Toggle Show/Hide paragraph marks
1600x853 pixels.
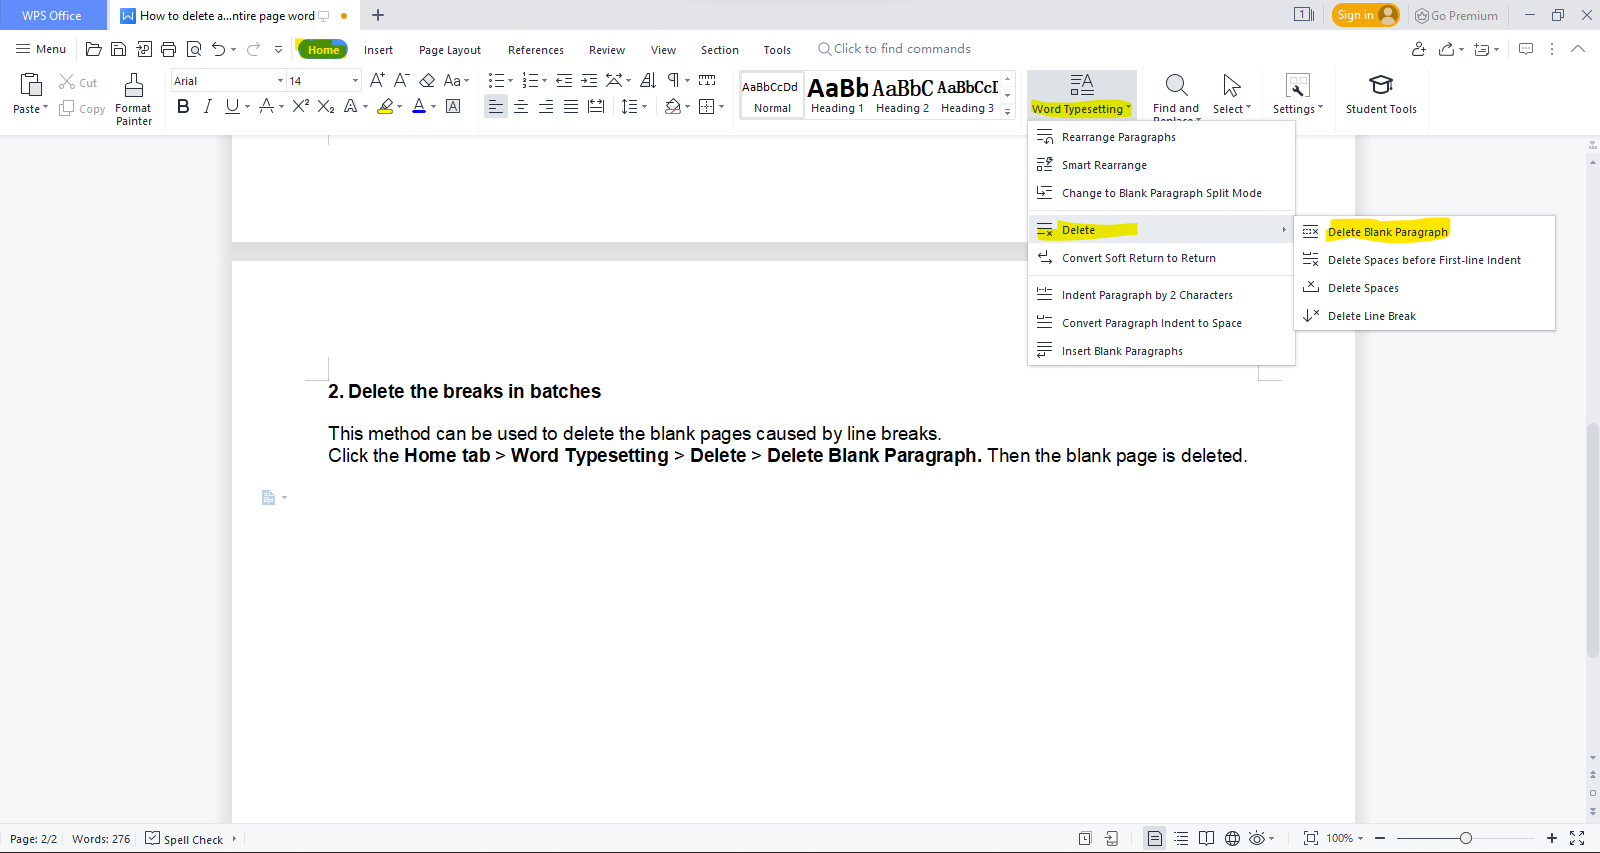point(674,80)
